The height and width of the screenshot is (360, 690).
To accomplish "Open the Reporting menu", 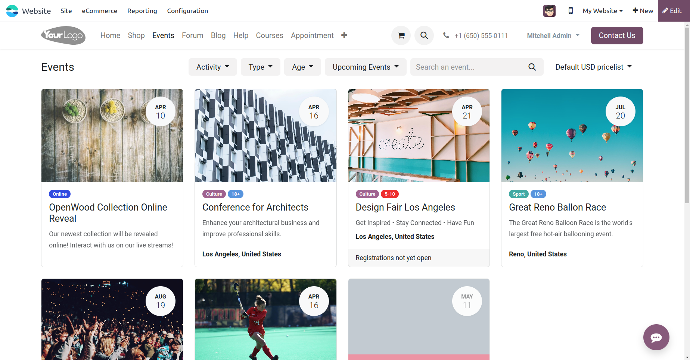I will pos(142,11).
